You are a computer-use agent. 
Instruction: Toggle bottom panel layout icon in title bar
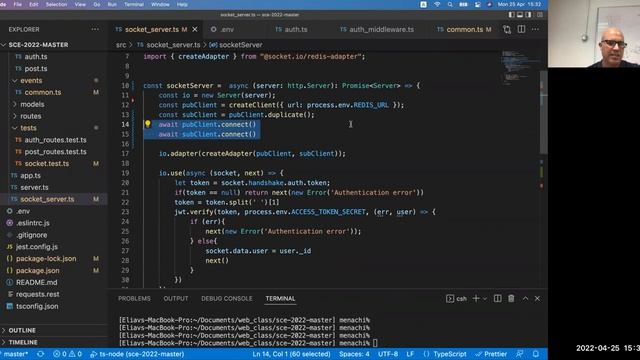pos(520,15)
